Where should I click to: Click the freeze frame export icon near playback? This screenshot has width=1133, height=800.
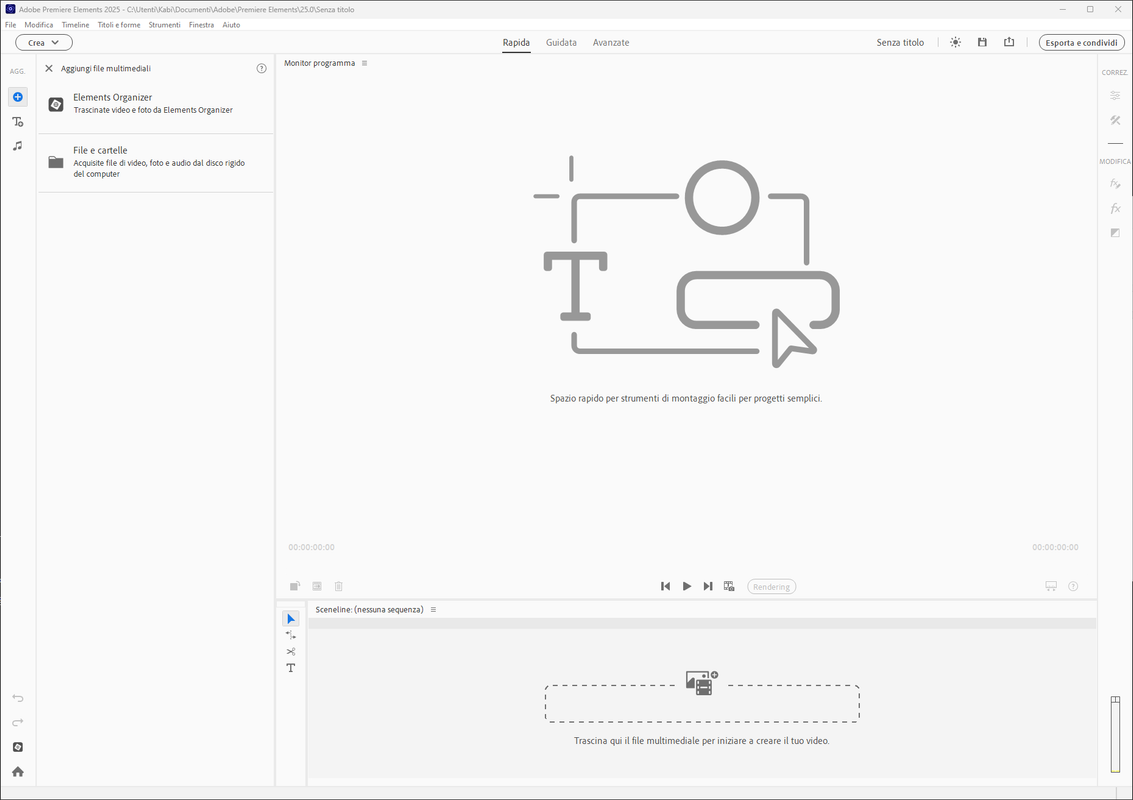point(729,586)
